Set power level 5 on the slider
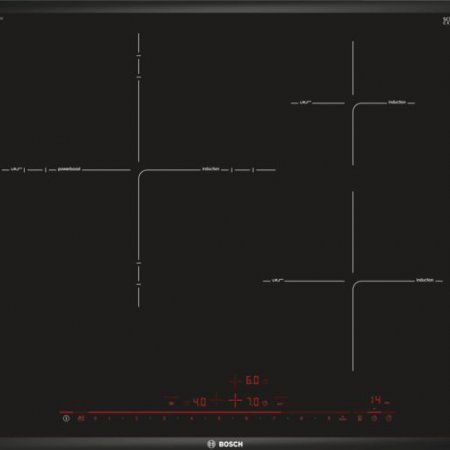This screenshot has width=450, height=450. coord(219,418)
